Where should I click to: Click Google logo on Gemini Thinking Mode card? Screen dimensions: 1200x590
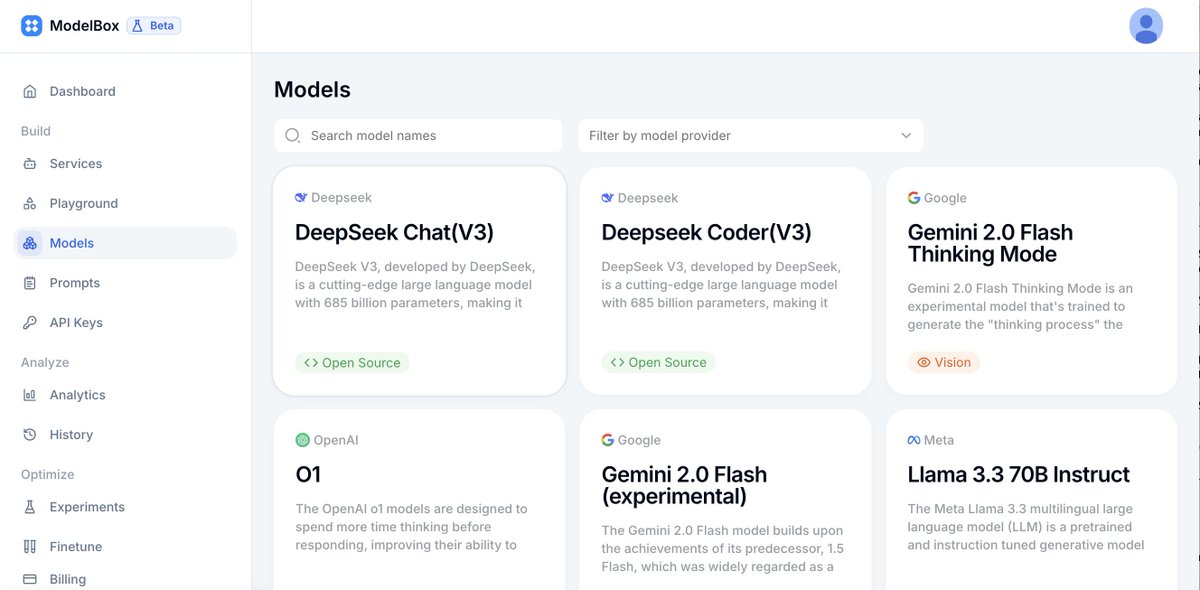point(914,198)
